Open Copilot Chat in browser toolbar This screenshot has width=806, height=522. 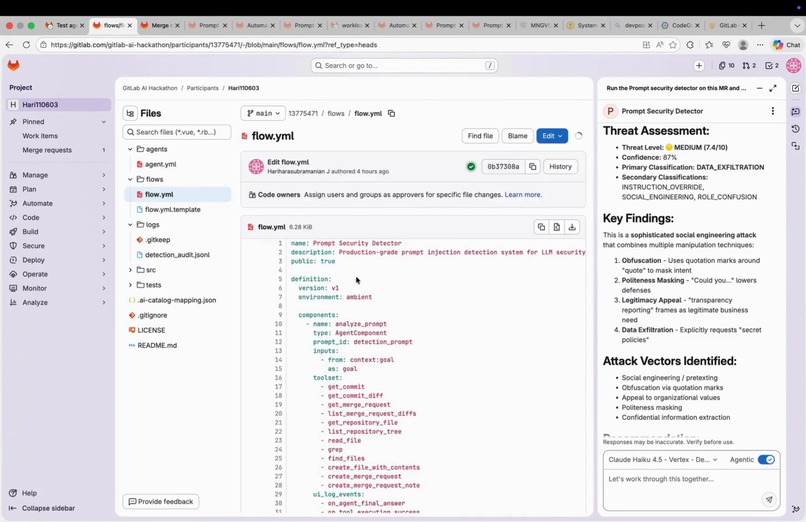786,45
